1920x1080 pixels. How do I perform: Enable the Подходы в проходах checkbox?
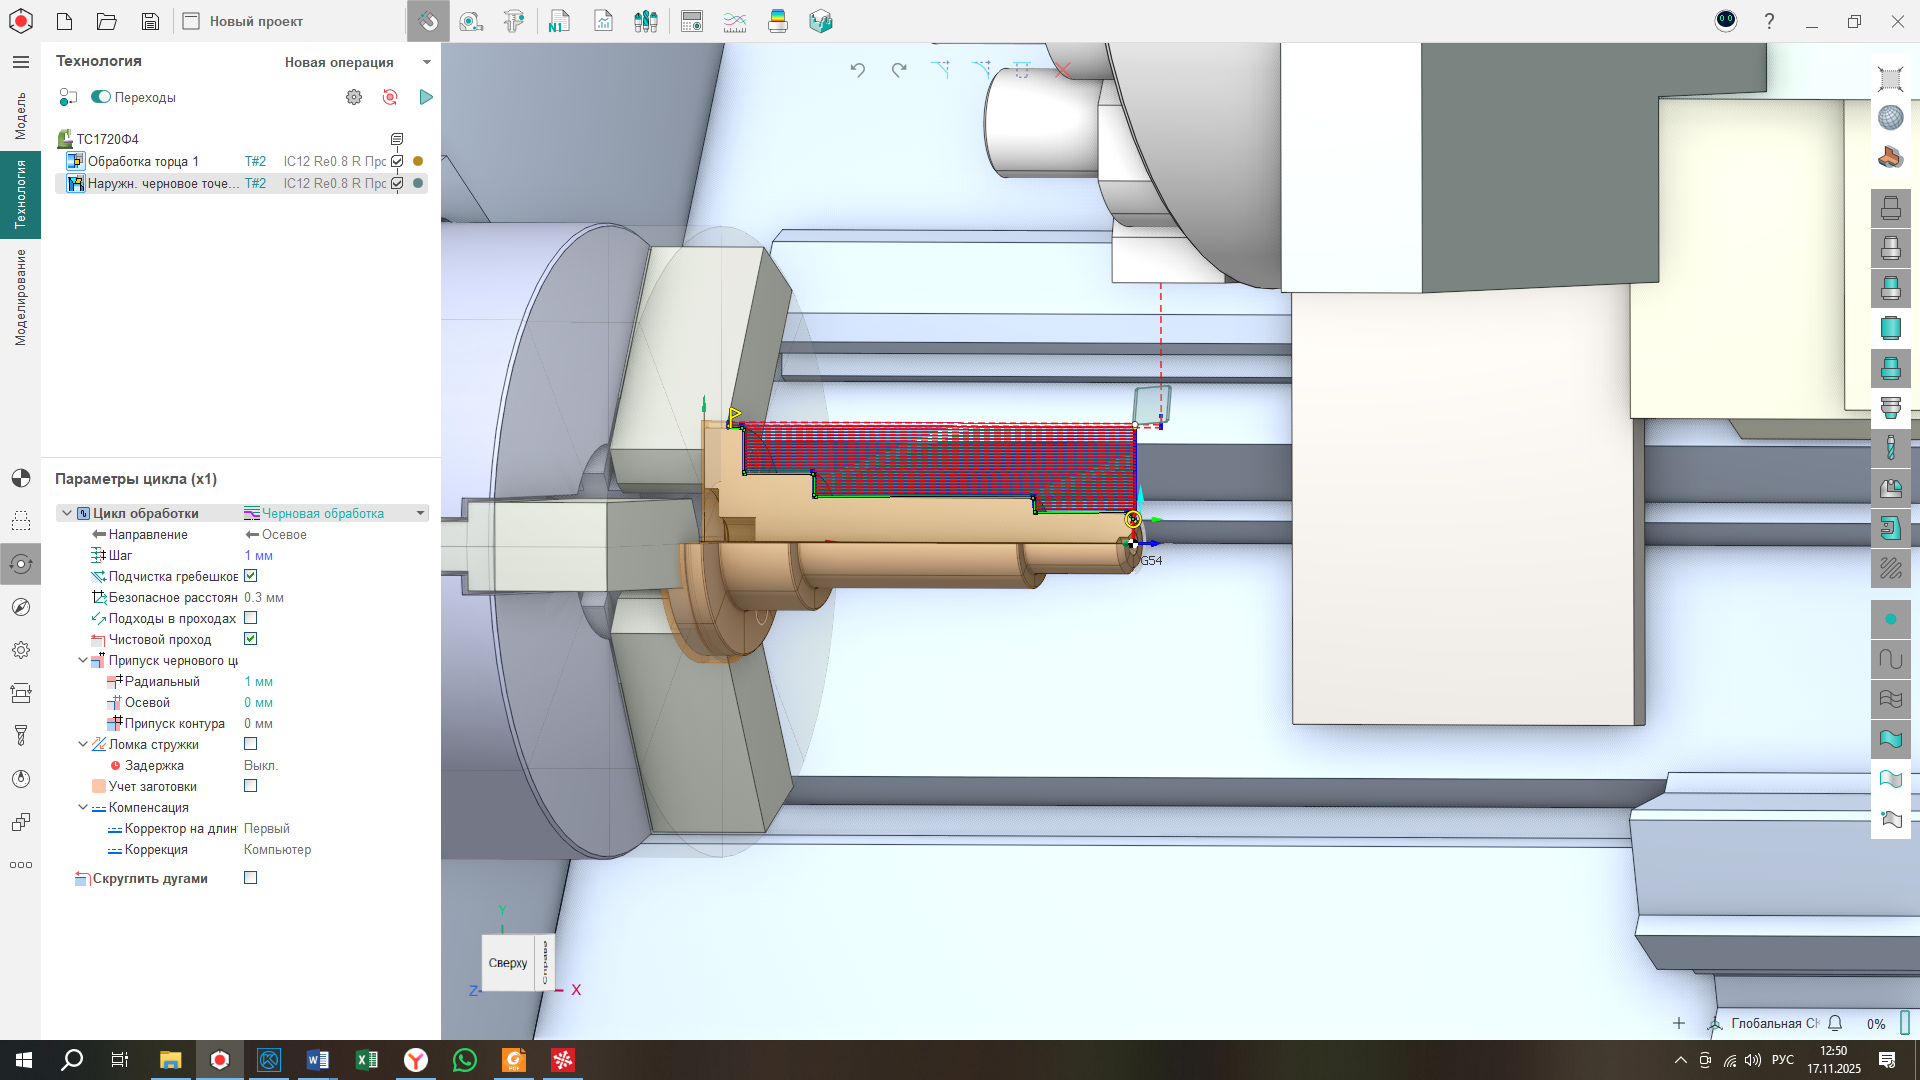251,618
